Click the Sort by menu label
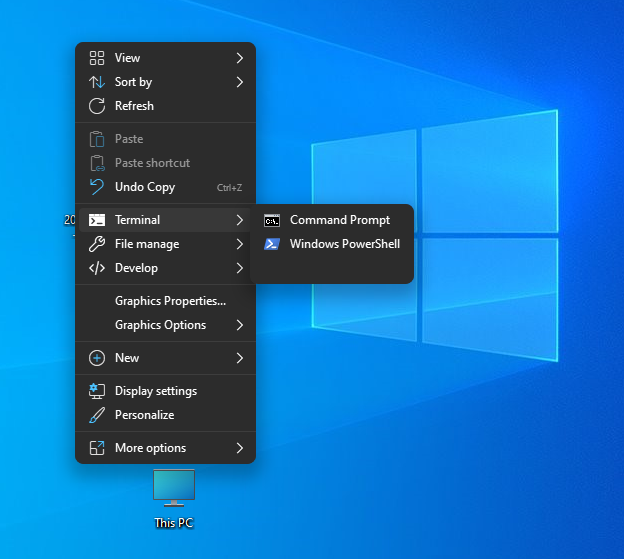Screen dimensions: 624x559 point(133,82)
